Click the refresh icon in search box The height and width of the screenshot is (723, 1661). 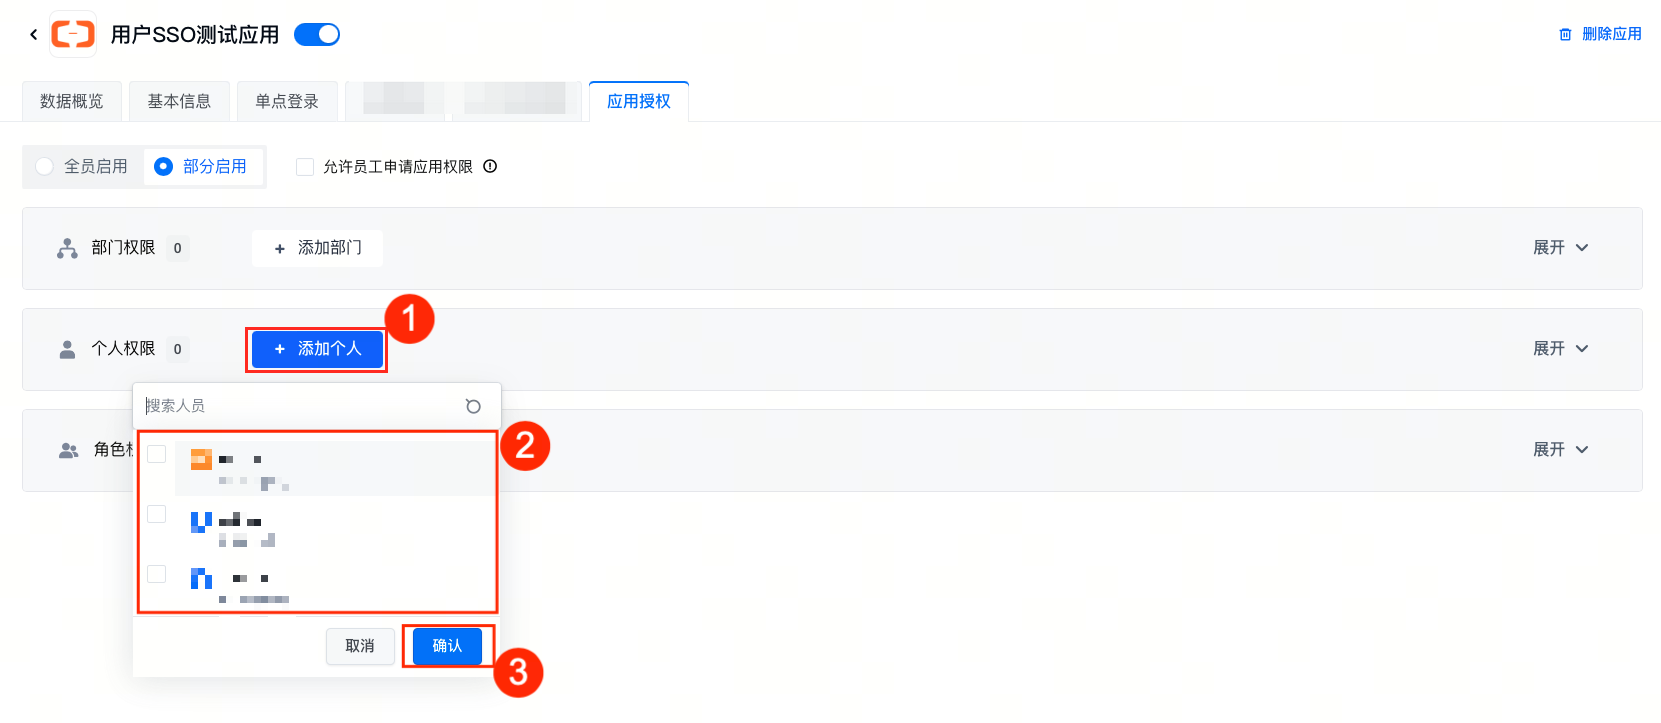point(473,406)
